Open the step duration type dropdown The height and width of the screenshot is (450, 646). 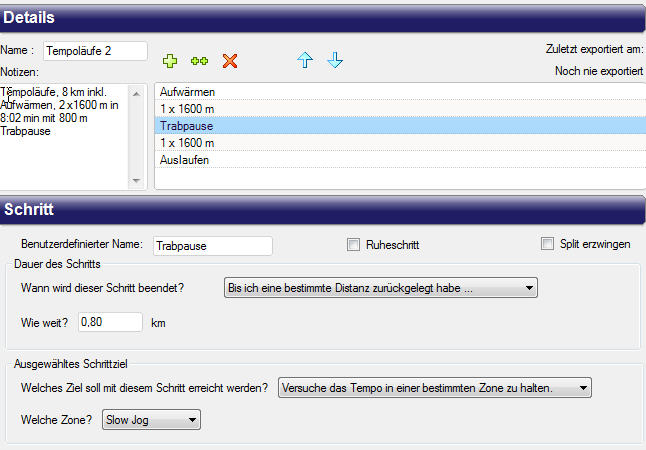click(x=381, y=288)
